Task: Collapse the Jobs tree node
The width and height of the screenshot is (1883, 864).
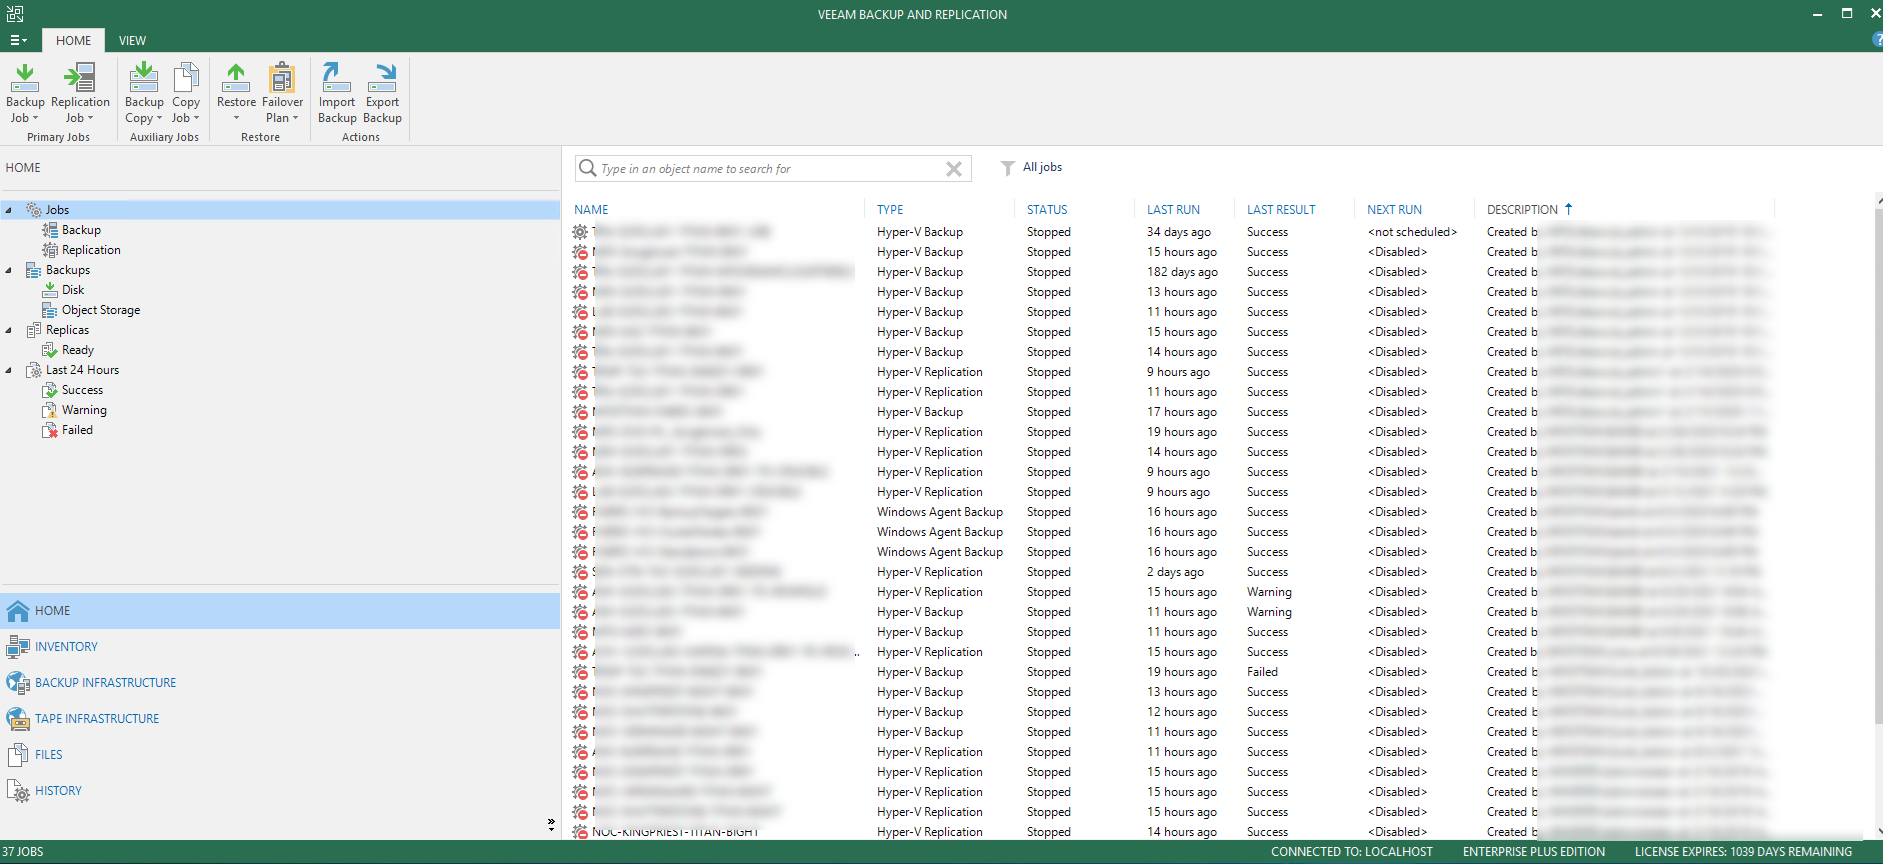Action: (x=9, y=210)
